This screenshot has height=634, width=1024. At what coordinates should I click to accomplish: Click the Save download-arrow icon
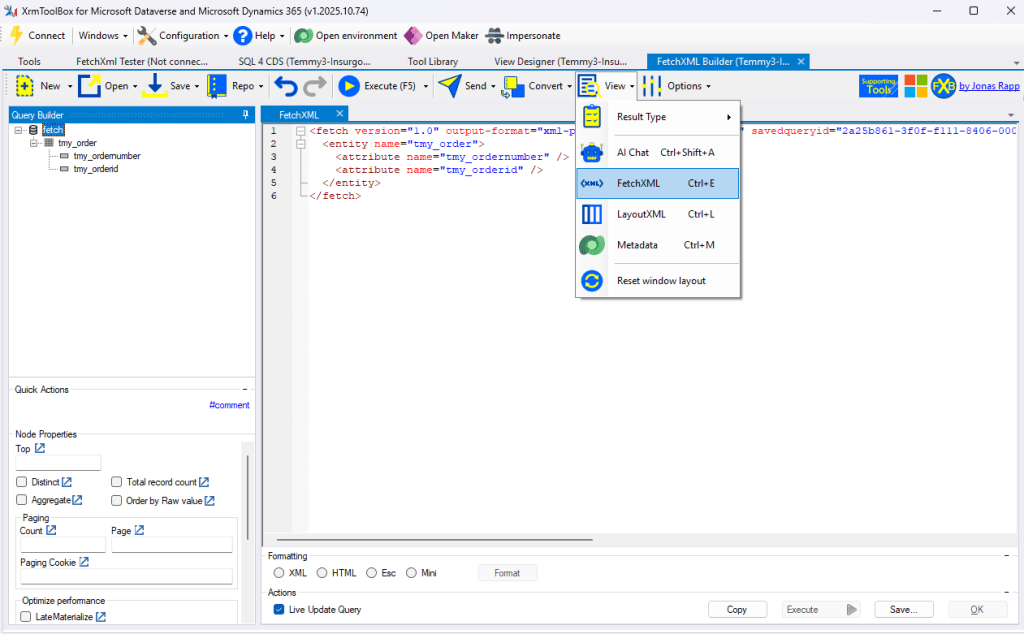155,86
